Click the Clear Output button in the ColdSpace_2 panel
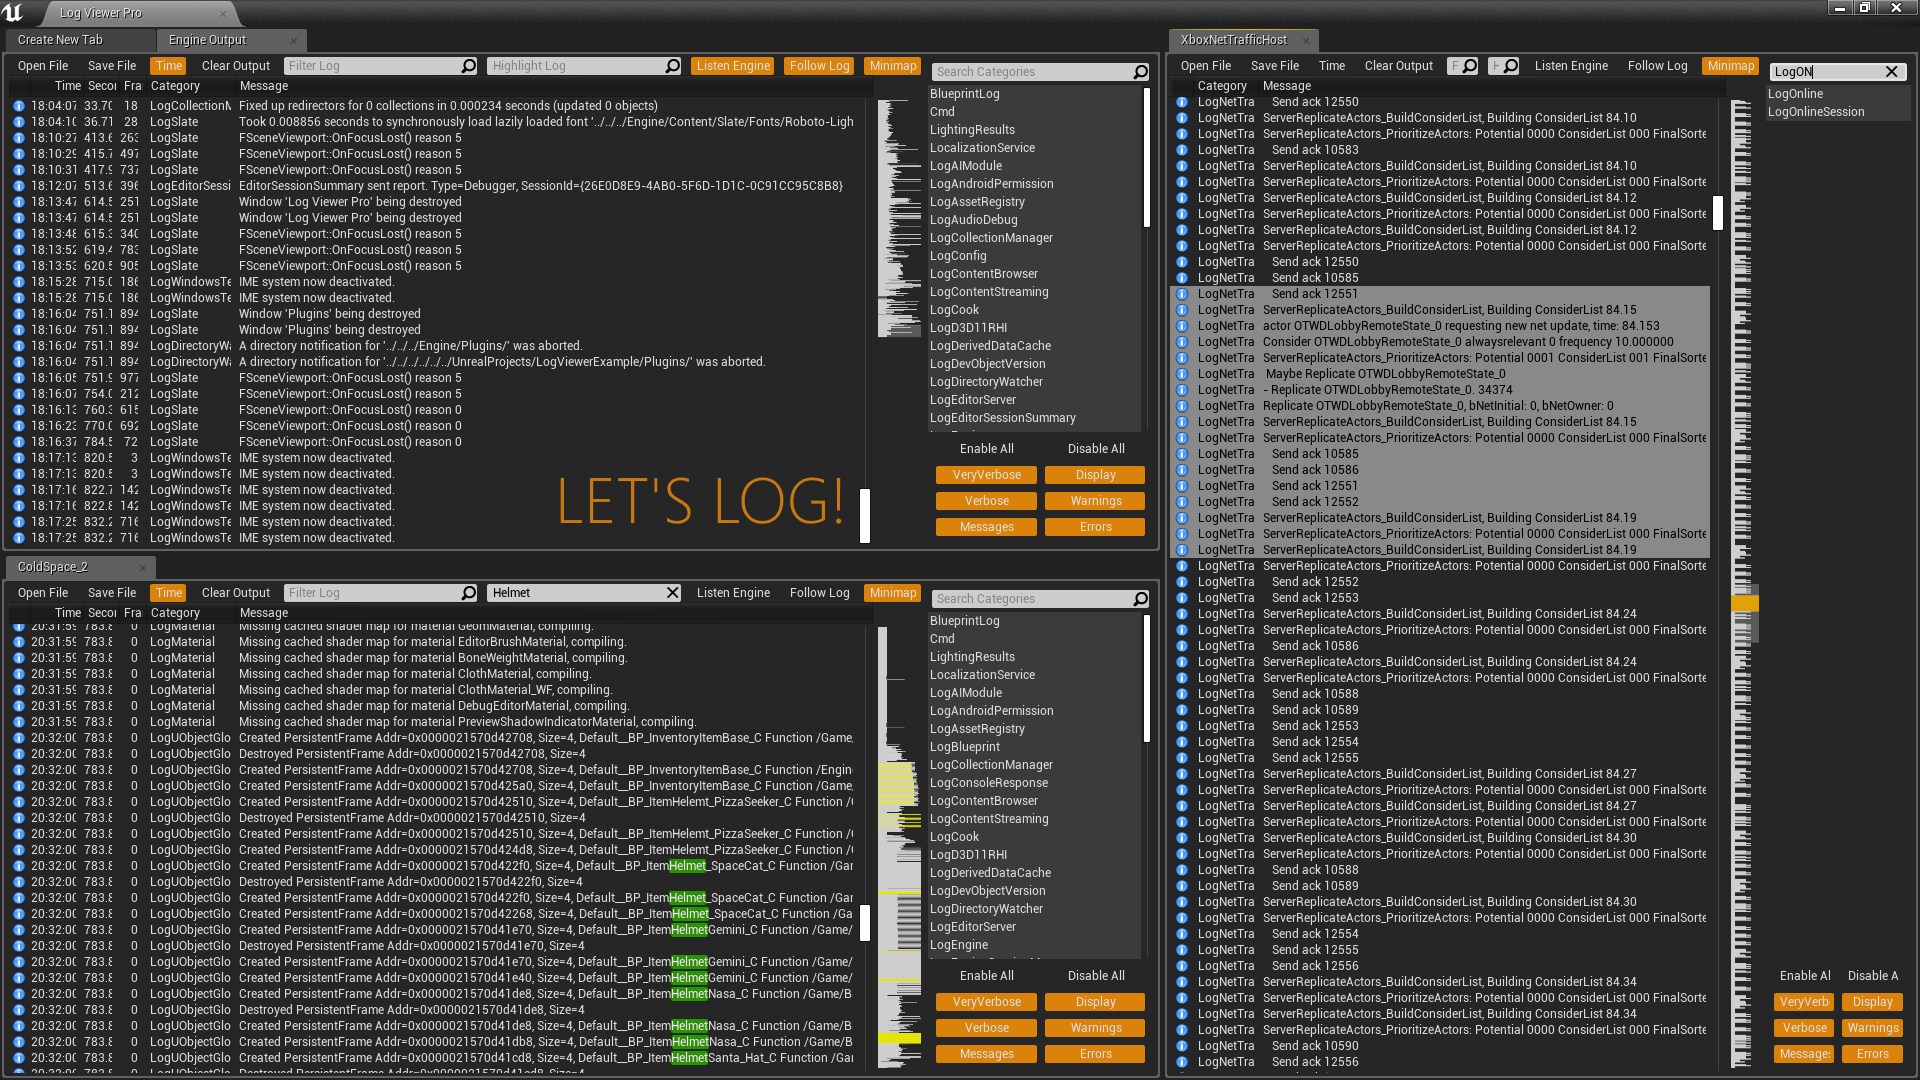 235,593
